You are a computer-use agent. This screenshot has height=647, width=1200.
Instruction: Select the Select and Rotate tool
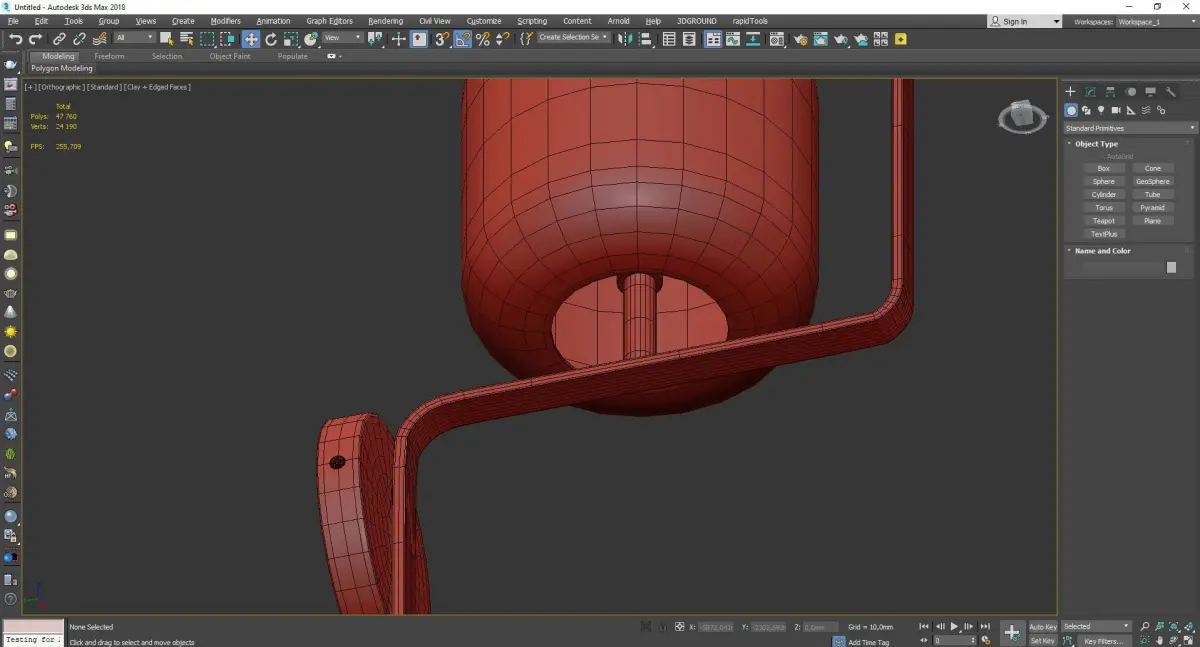click(x=270, y=39)
